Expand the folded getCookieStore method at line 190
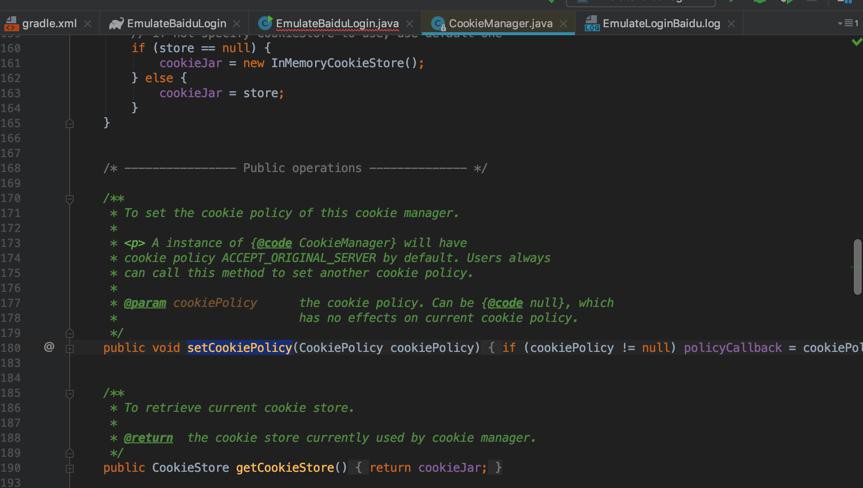This screenshot has width=863, height=488. pyautogui.click(x=69, y=468)
